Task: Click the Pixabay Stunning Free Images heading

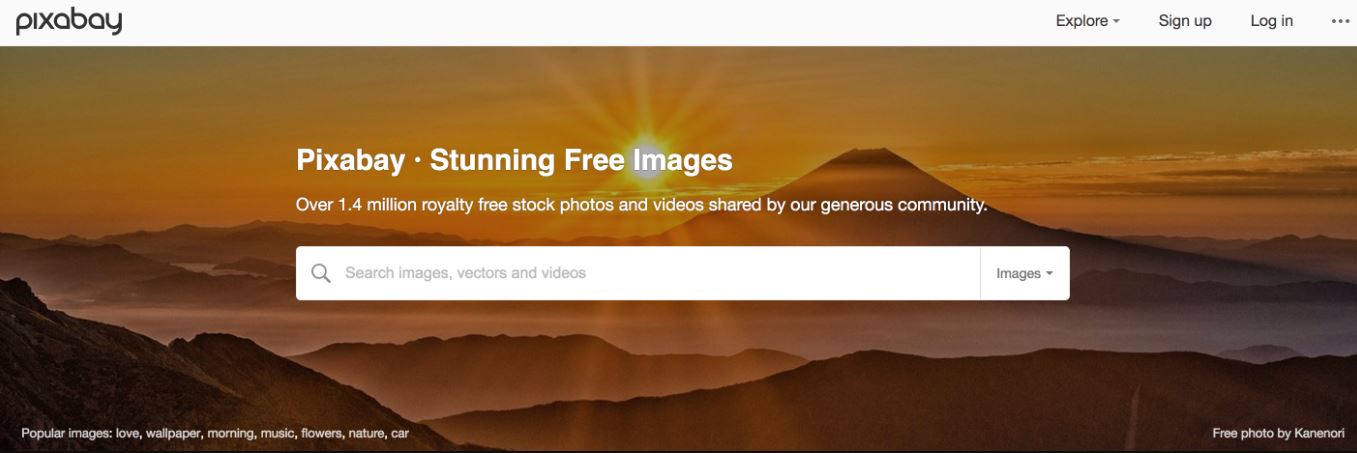Action: (514, 160)
